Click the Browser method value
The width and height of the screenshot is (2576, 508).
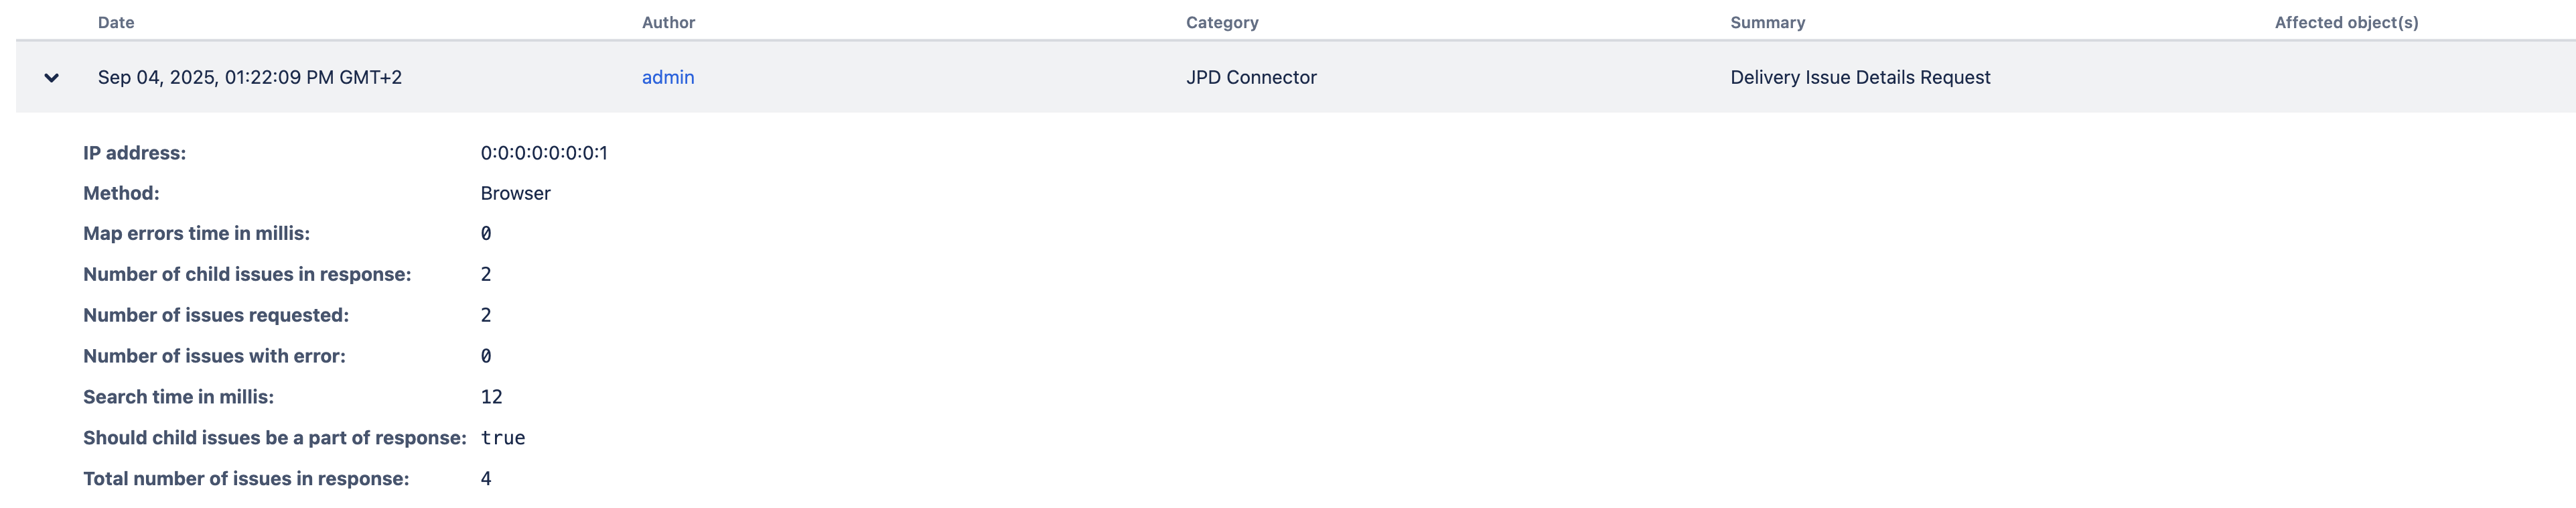pyautogui.click(x=515, y=193)
